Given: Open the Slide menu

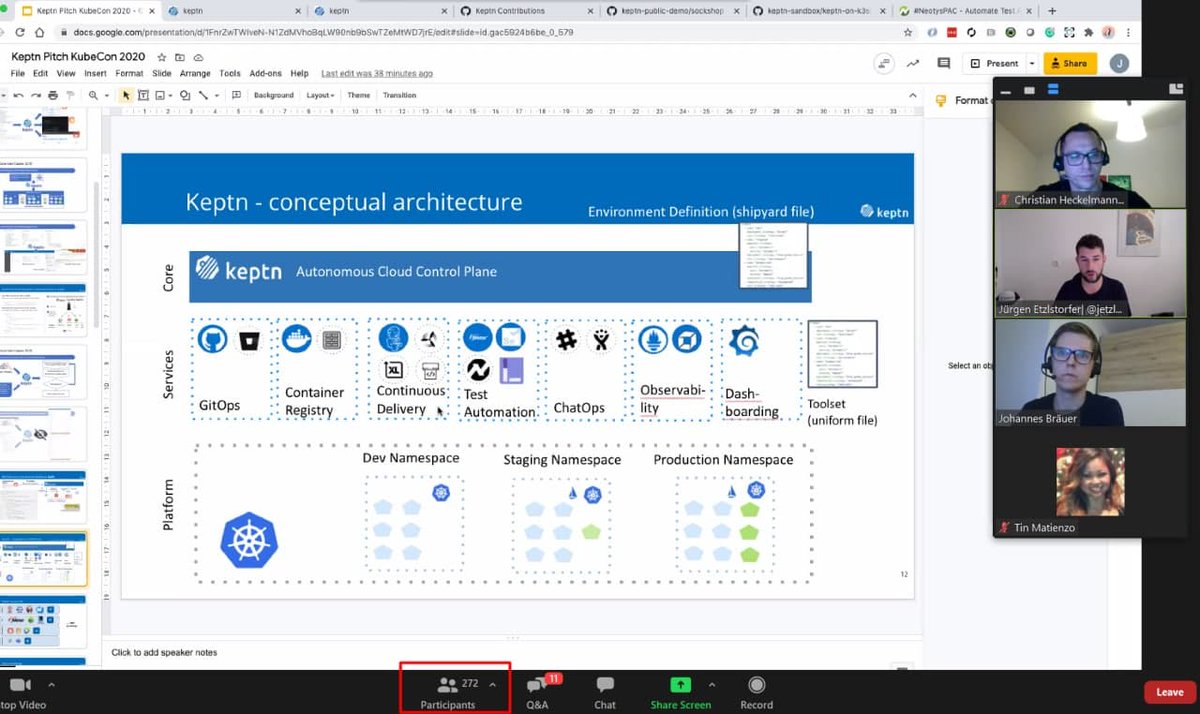Looking at the screenshot, I should point(161,73).
